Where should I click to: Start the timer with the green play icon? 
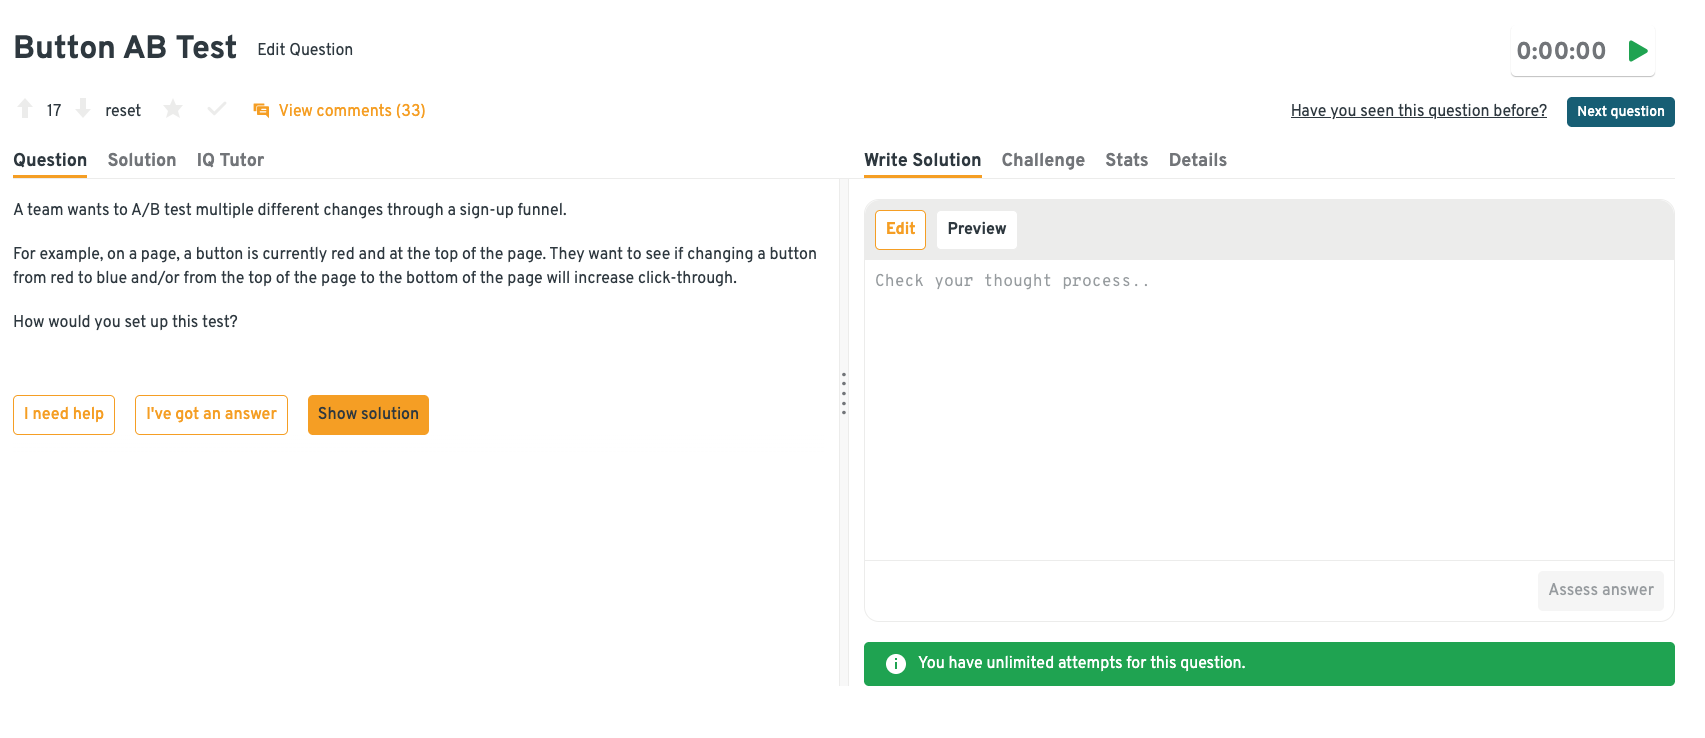tap(1637, 51)
